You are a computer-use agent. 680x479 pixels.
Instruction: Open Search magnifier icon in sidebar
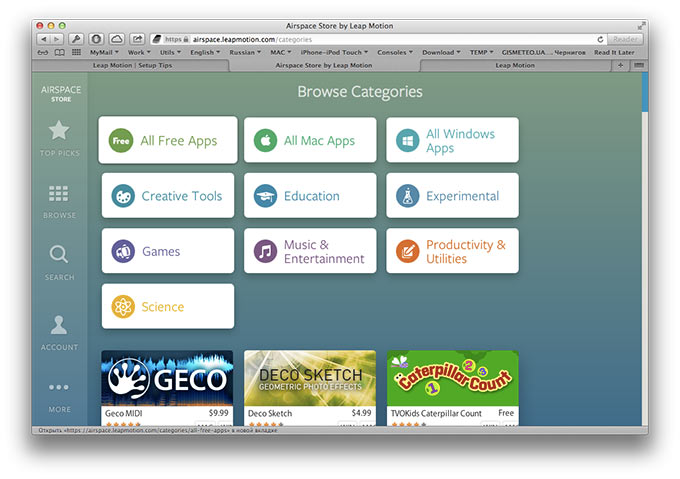[x=59, y=254]
